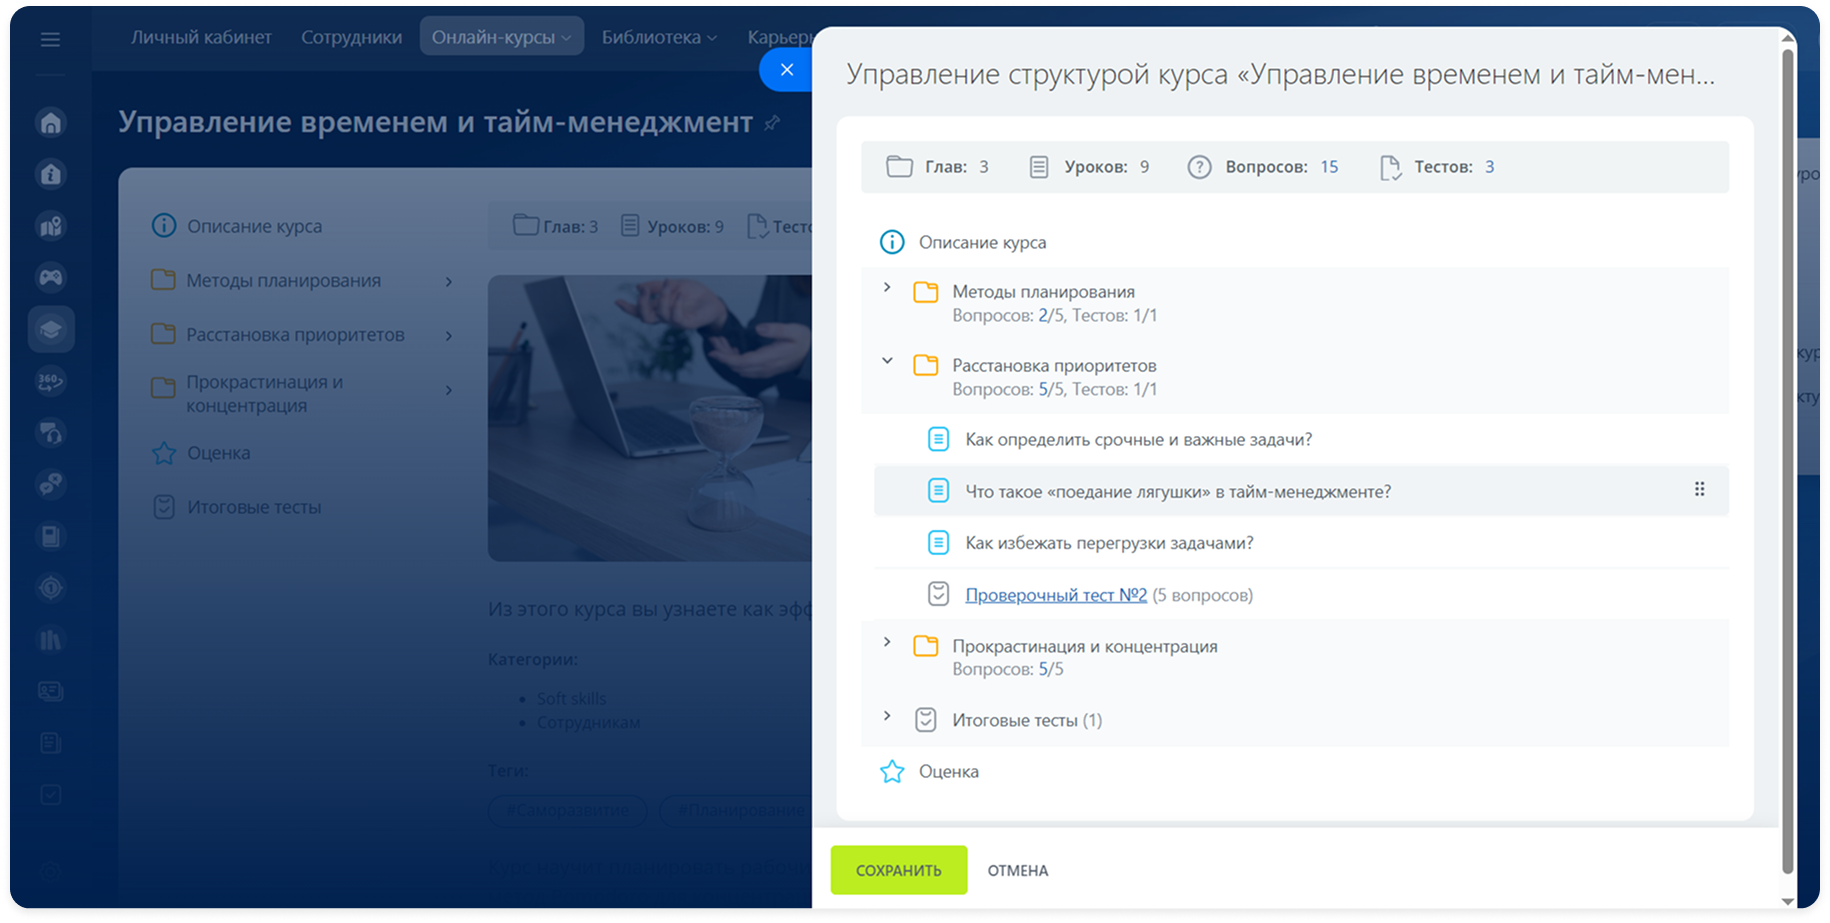Open the Проверочный тест №2 link
This screenshot has height=923, width=1830.
coord(1055,595)
